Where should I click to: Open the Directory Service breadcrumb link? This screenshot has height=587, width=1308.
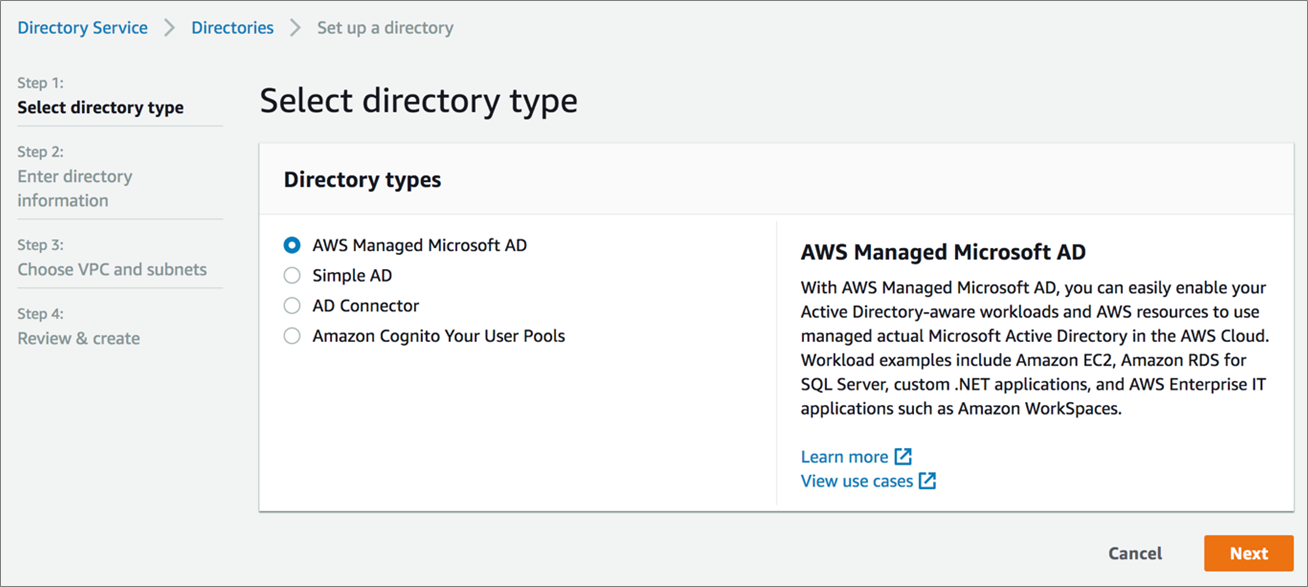point(83,28)
